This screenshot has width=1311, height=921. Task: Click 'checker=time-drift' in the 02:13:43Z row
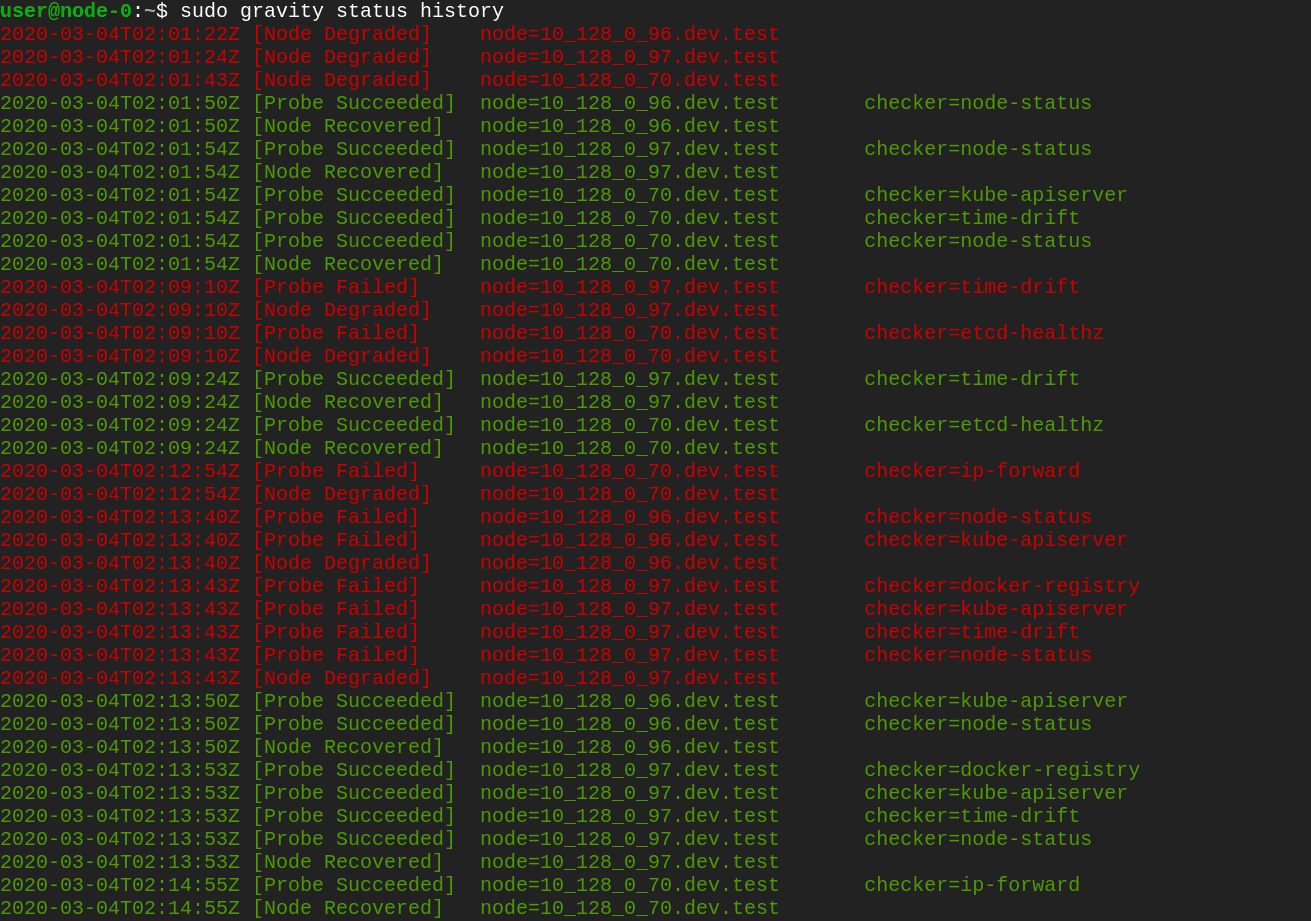(x=972, y=632)
